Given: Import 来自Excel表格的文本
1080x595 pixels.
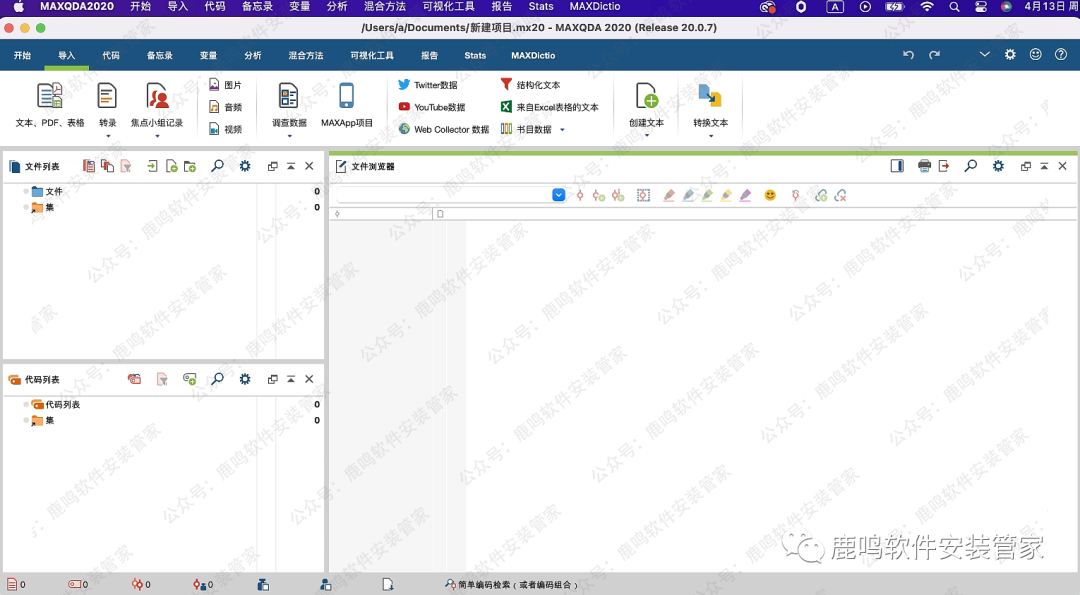Looking at the screenshot, I should [x=549, y=107].
